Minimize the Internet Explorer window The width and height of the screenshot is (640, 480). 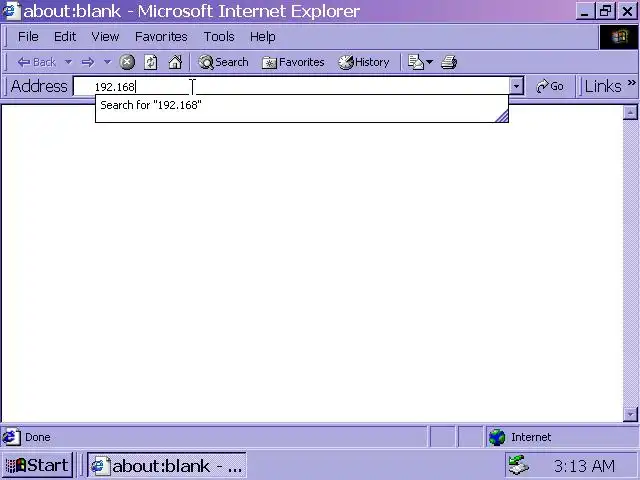[x=585, y=11]
